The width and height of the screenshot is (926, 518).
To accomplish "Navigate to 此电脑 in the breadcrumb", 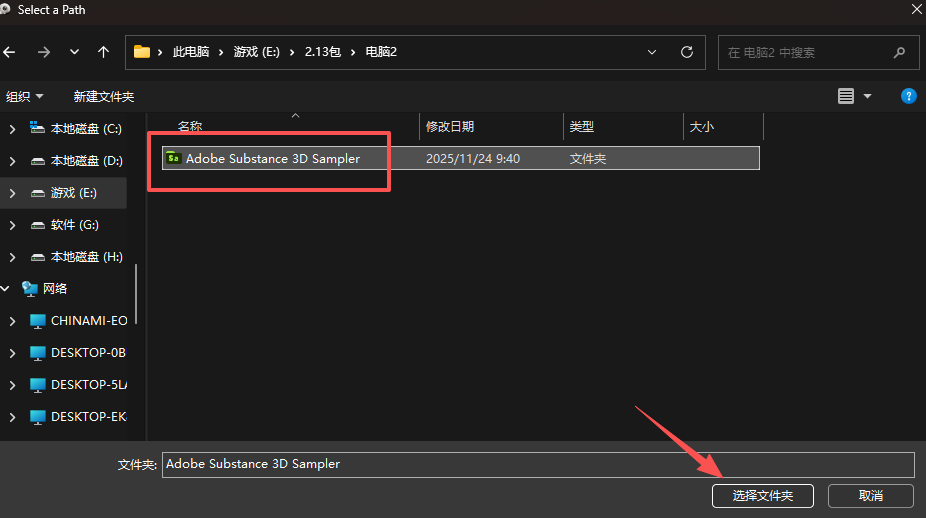I will (191, 52).
